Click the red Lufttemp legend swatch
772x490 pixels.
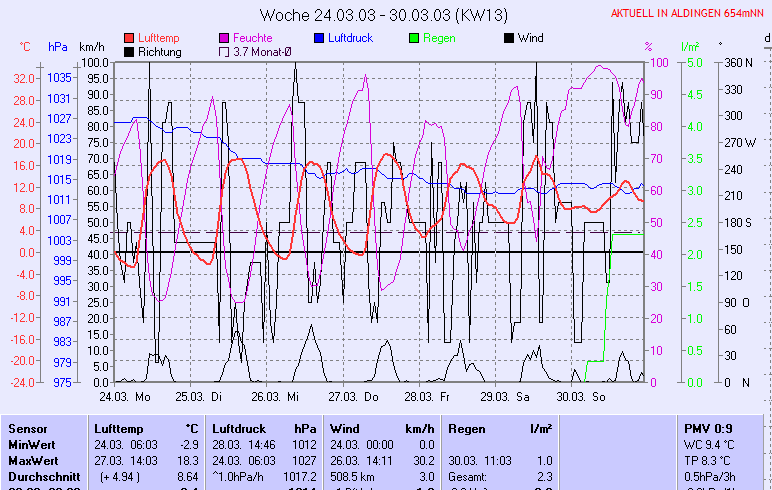[129, 38]
